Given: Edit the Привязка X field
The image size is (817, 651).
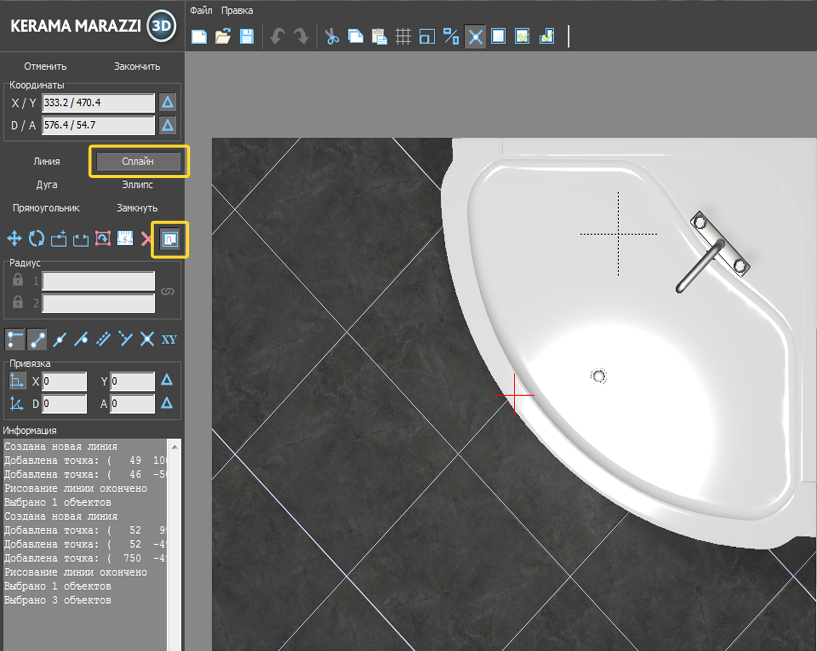Looking at the screenshot, I should tap(65, 381).
